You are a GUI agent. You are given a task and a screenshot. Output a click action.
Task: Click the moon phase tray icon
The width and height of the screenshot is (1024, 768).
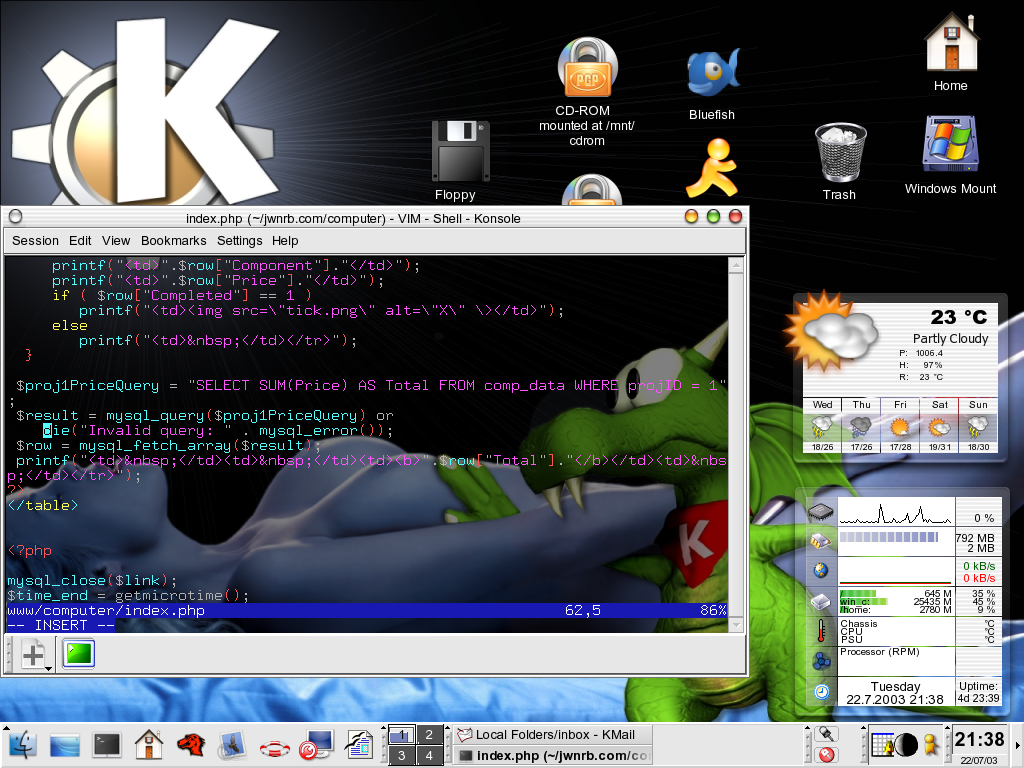pos(906,745)
